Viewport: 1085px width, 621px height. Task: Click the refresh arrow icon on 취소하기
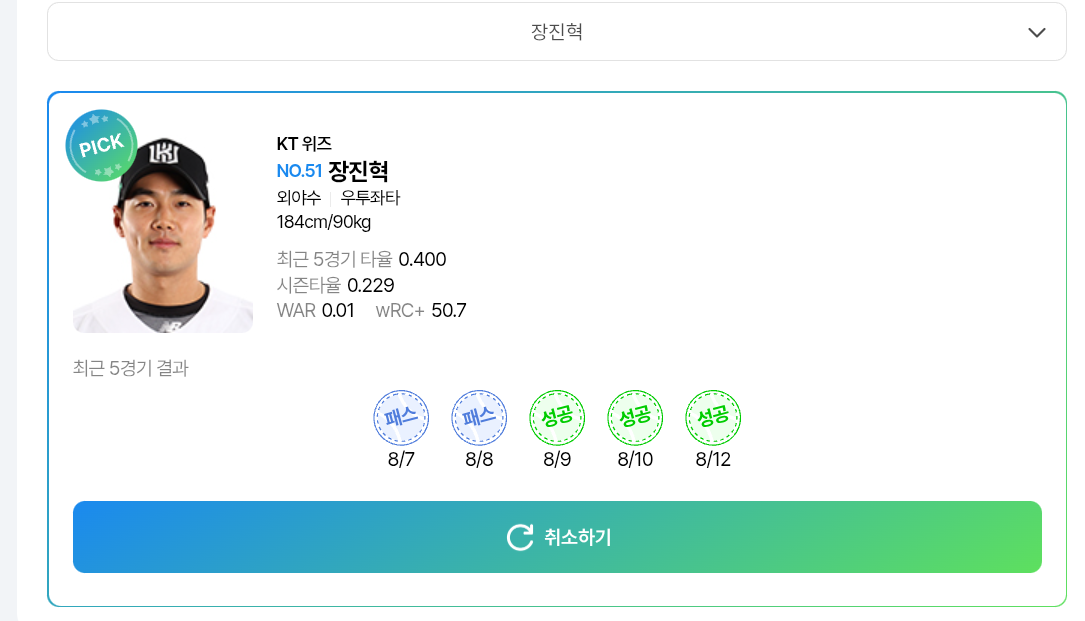[x=520, y=537]
